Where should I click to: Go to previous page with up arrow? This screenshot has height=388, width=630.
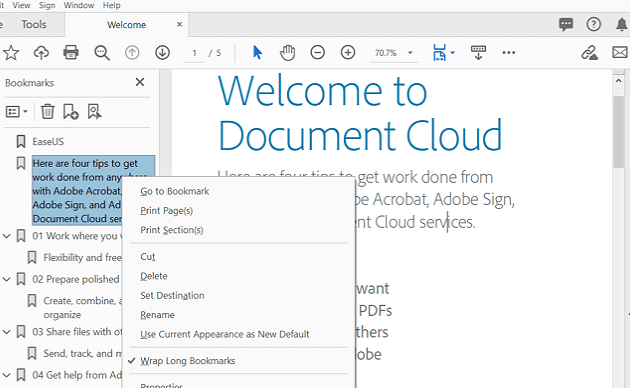pyautogui.click(x=132, y=53)
